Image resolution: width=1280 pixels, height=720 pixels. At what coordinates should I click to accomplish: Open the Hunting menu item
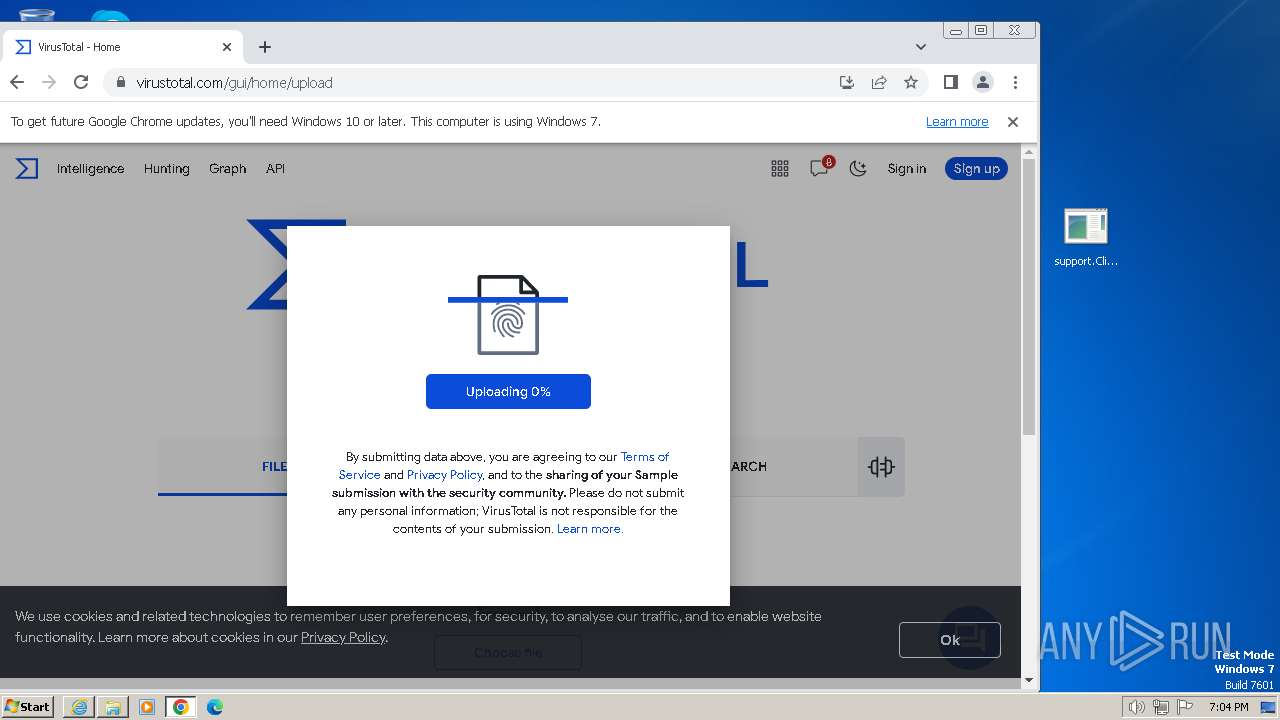tap(166, 169)
